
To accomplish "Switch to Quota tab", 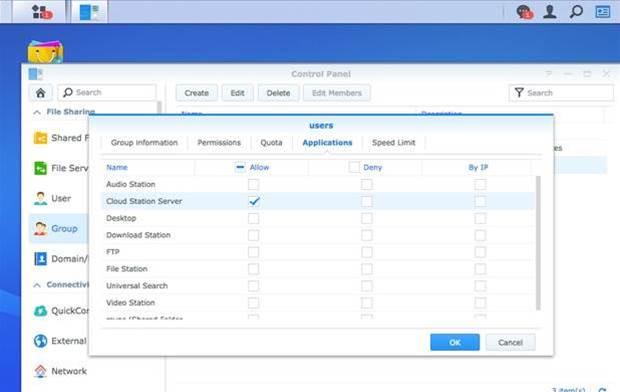I will [271, 142].
